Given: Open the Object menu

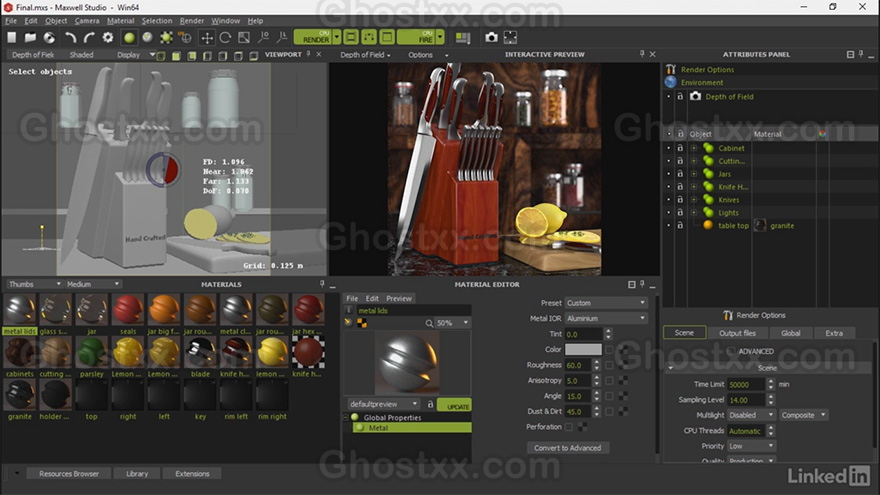Looking at the screenshot, I should pos(56,21).
